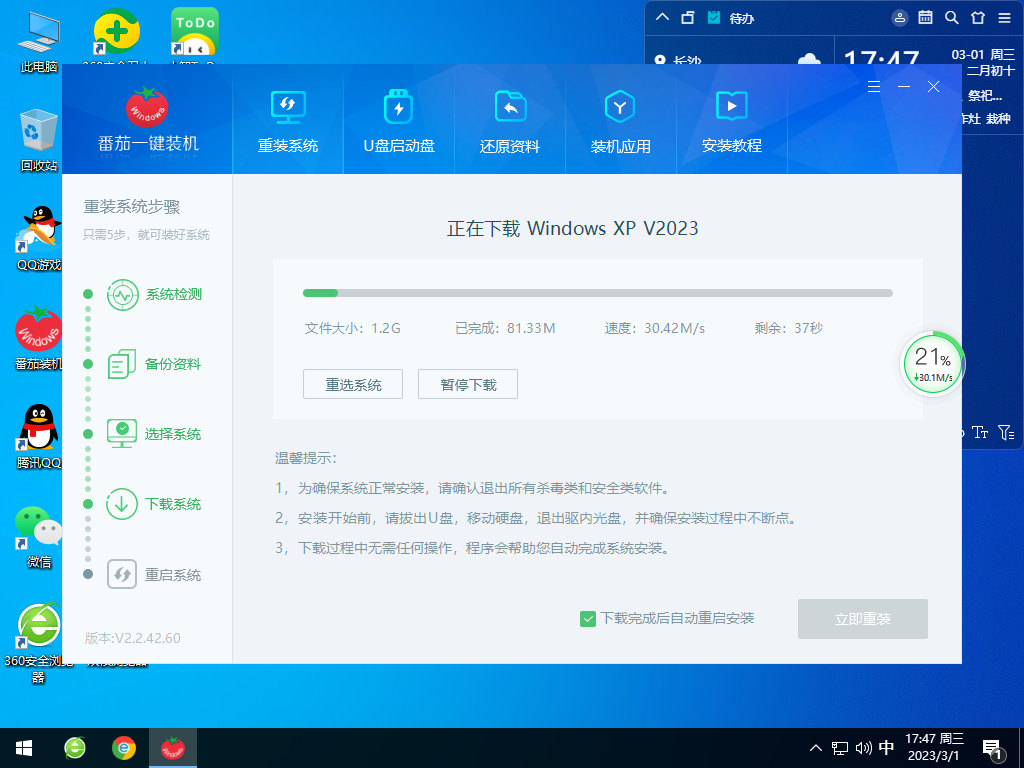
Task: Click the 速度：30.42M/s value
Action: tap(654, 328)
